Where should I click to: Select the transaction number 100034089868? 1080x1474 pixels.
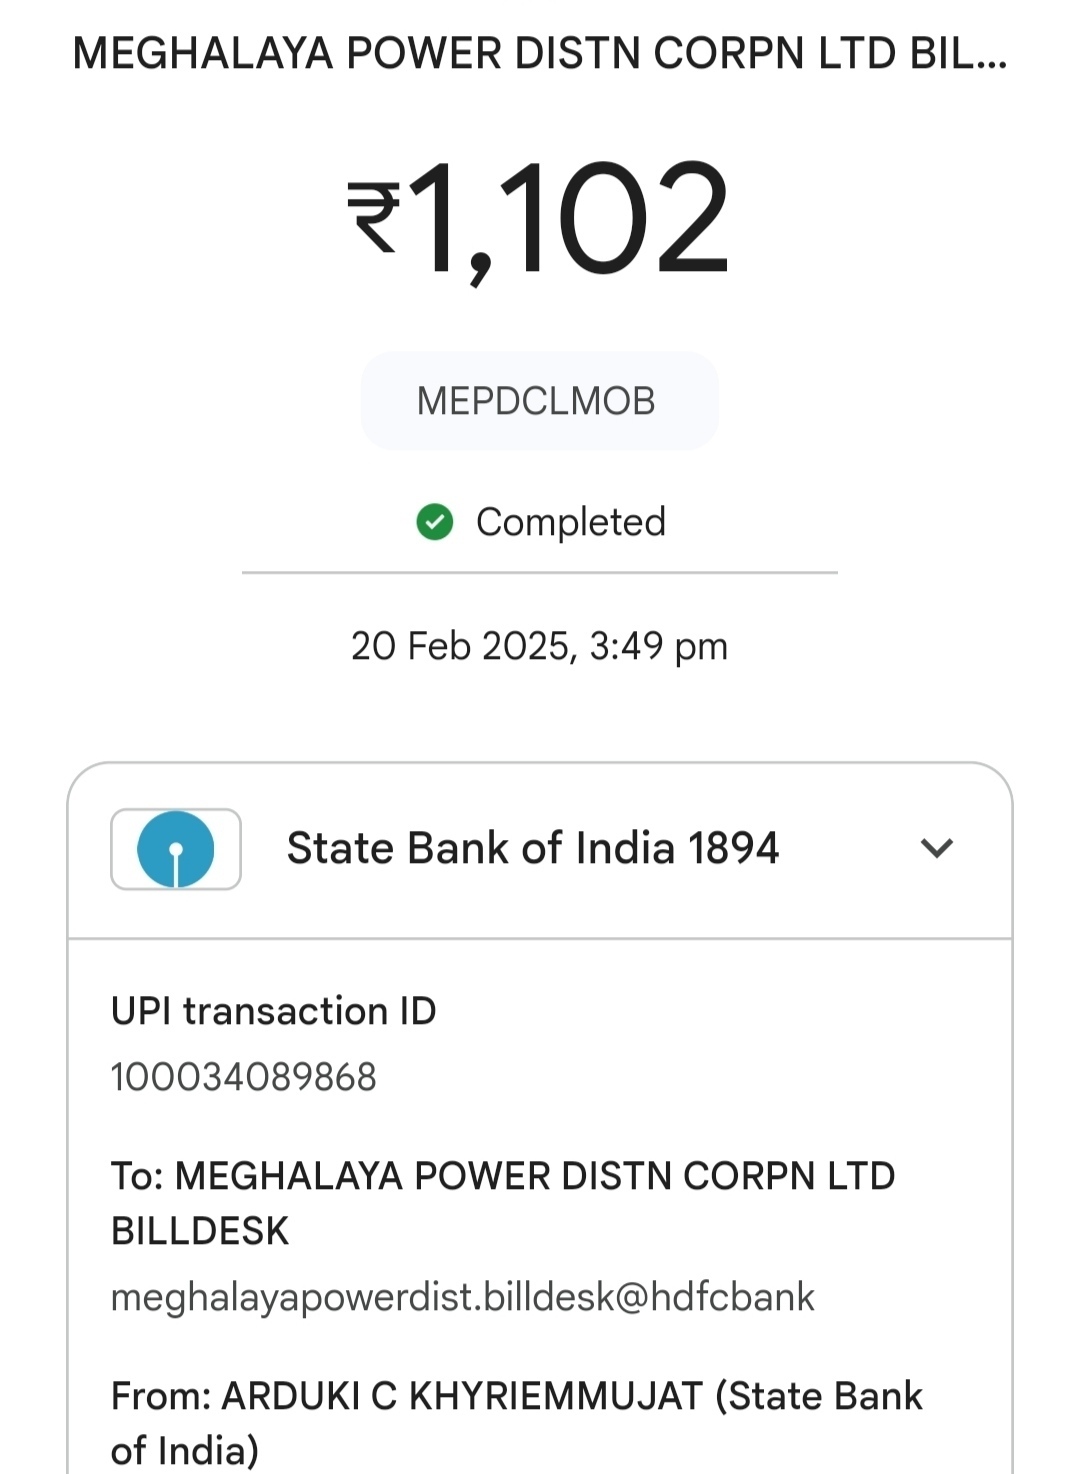coord(244,1077)
